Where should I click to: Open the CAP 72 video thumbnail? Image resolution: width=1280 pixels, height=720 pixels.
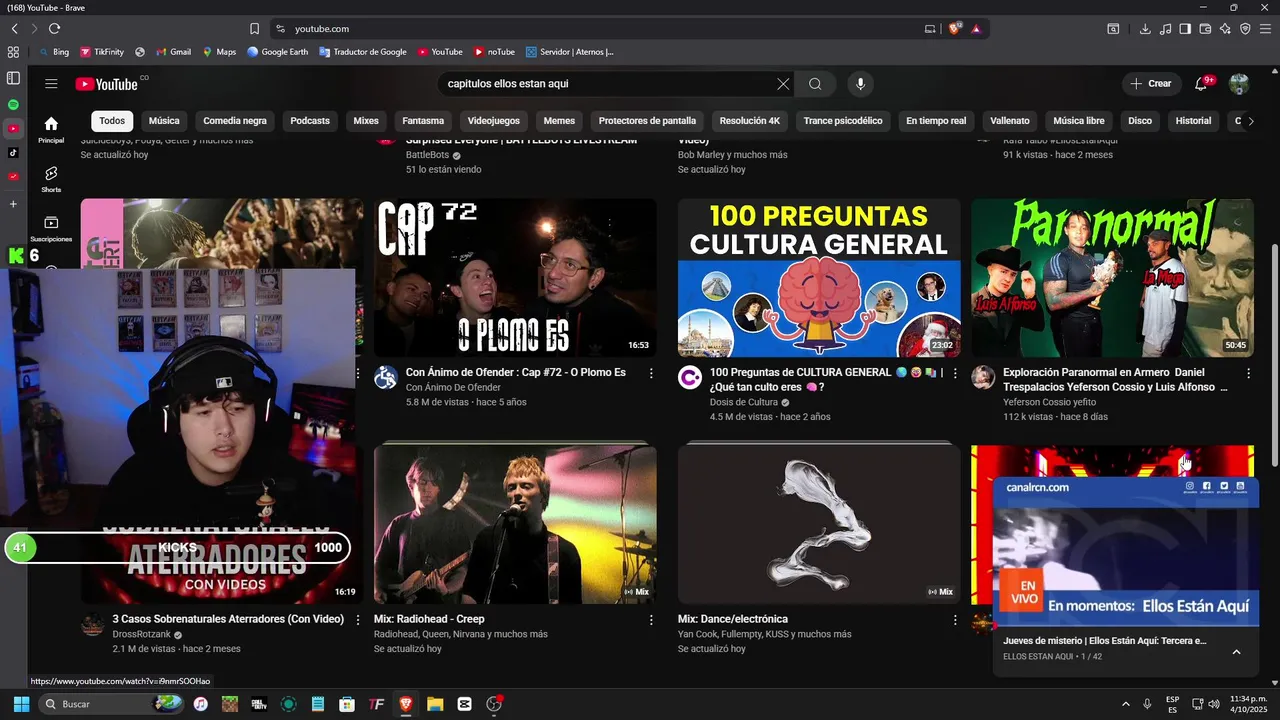click(x=515, y=277)
